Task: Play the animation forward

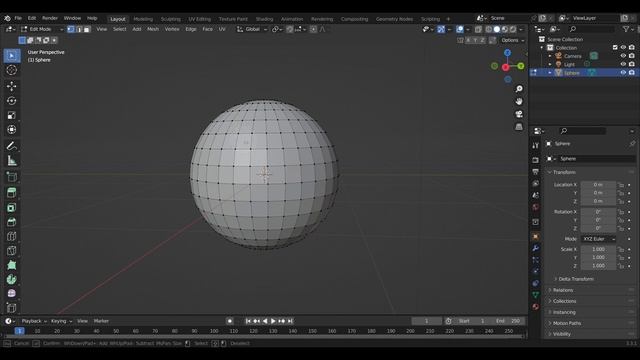Action: point(273,321)
